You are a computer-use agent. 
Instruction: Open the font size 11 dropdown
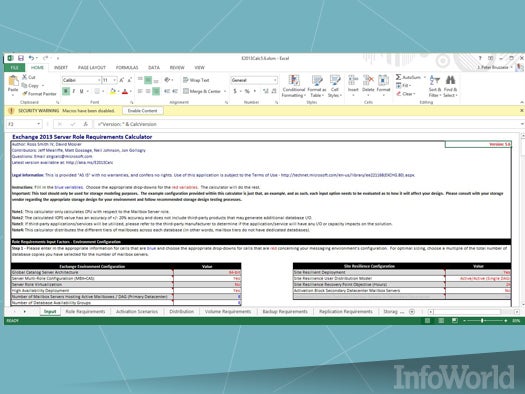(115, 80)
